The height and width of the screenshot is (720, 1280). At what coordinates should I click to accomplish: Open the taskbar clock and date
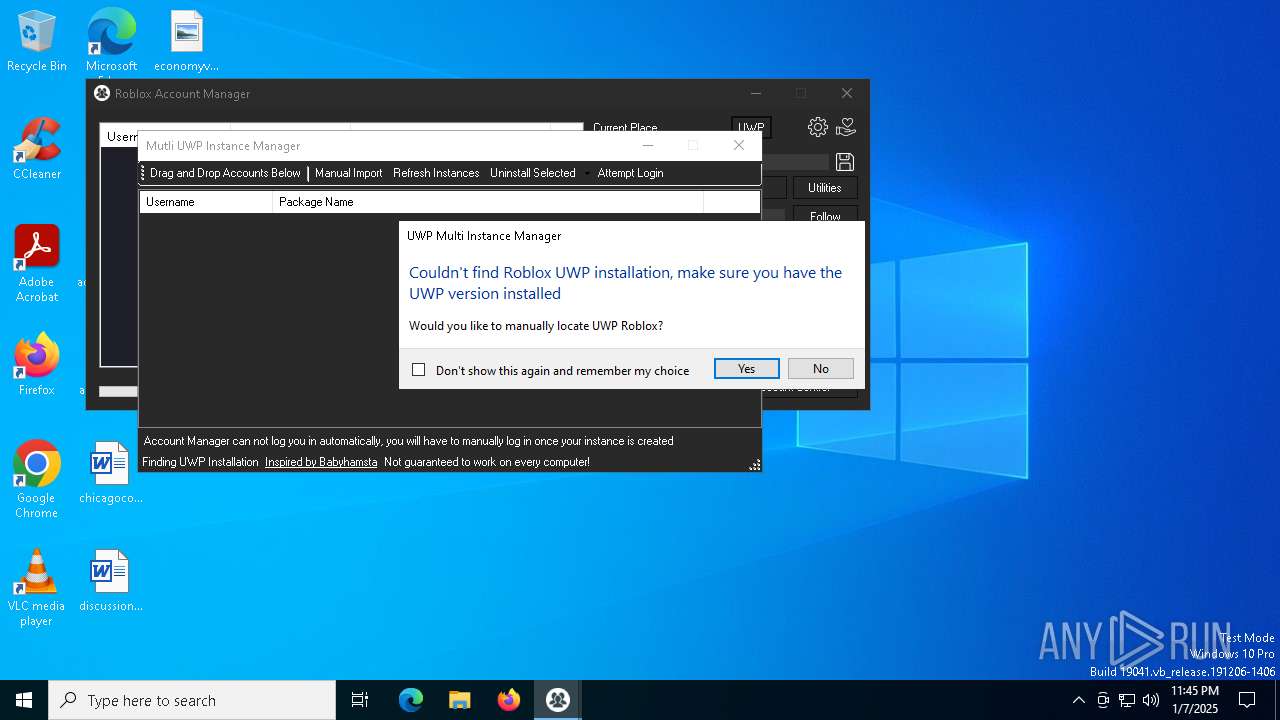click(x=1194, y=700)
